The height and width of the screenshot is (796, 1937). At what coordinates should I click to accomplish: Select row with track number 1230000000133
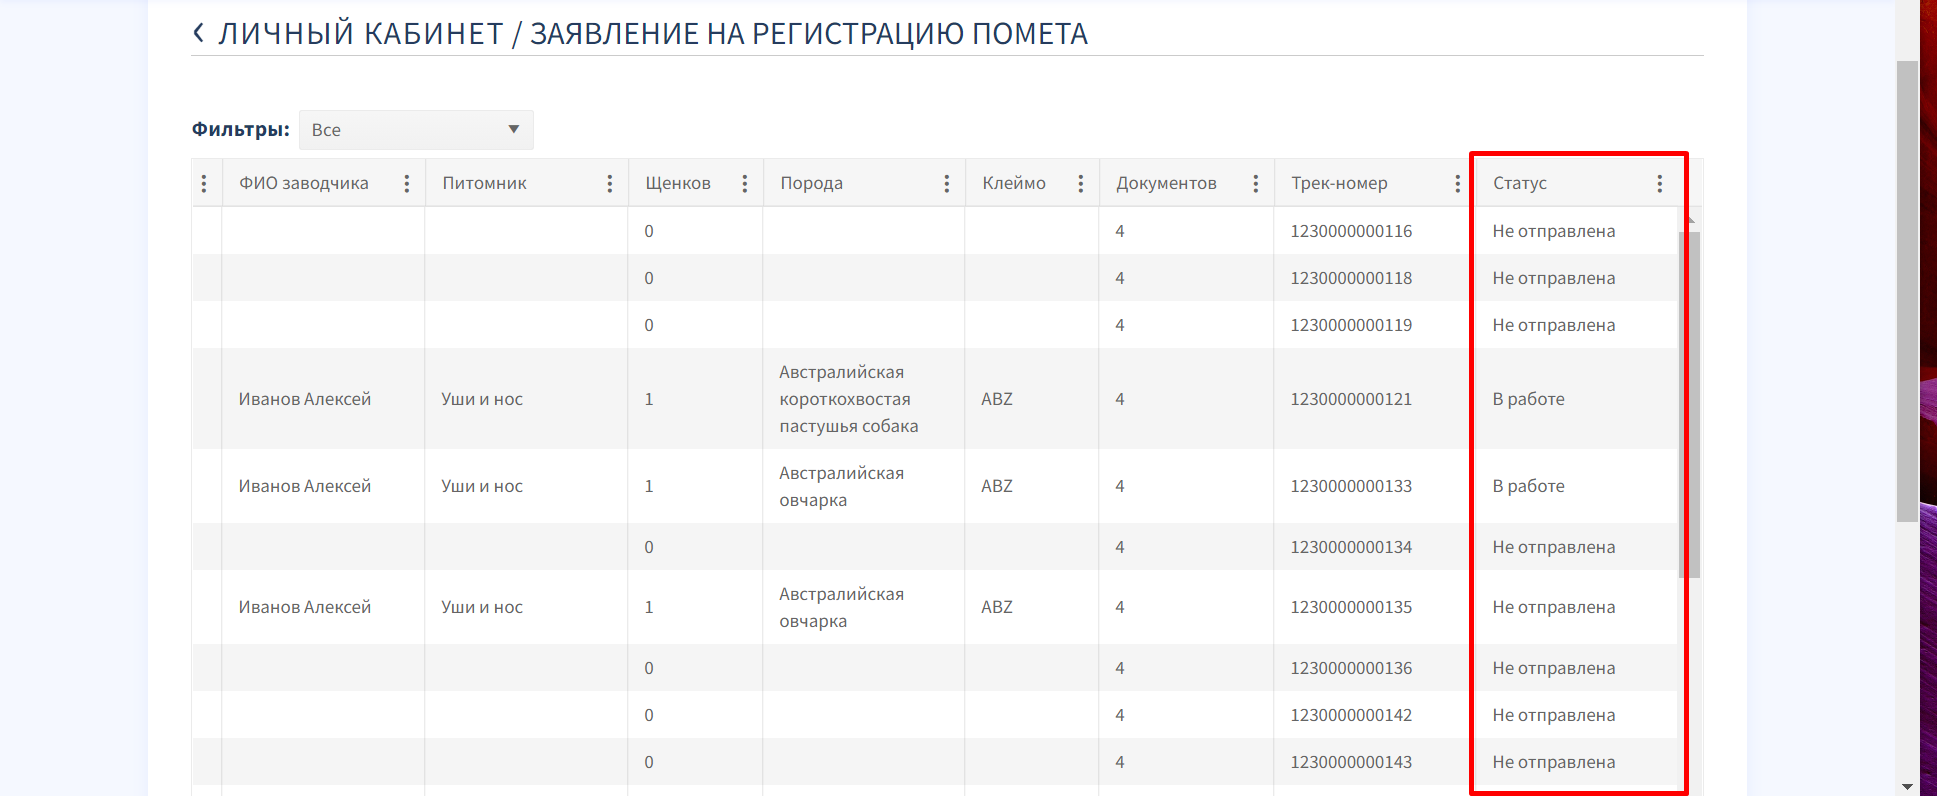(1350, 486)
